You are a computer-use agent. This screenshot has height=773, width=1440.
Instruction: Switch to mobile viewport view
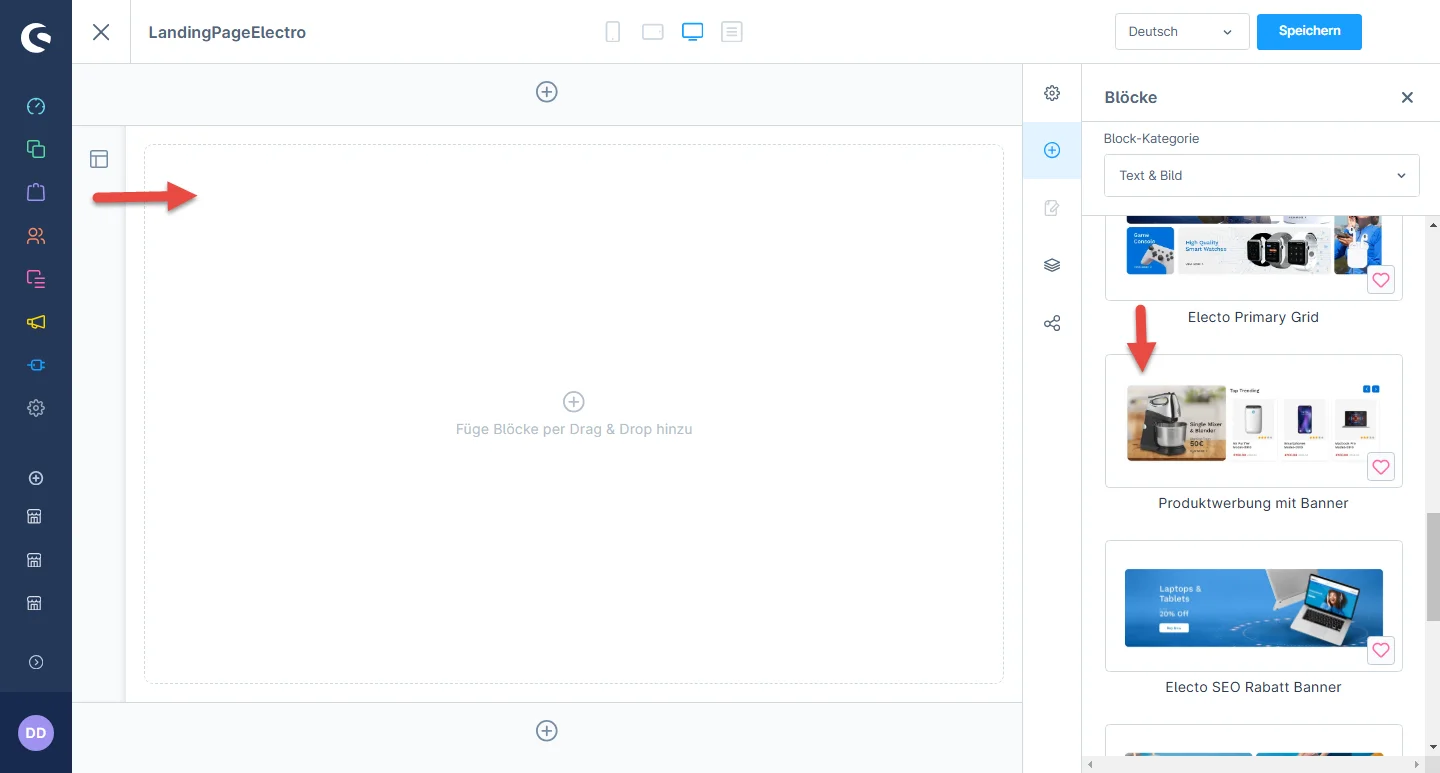click(x=613, y=32)
